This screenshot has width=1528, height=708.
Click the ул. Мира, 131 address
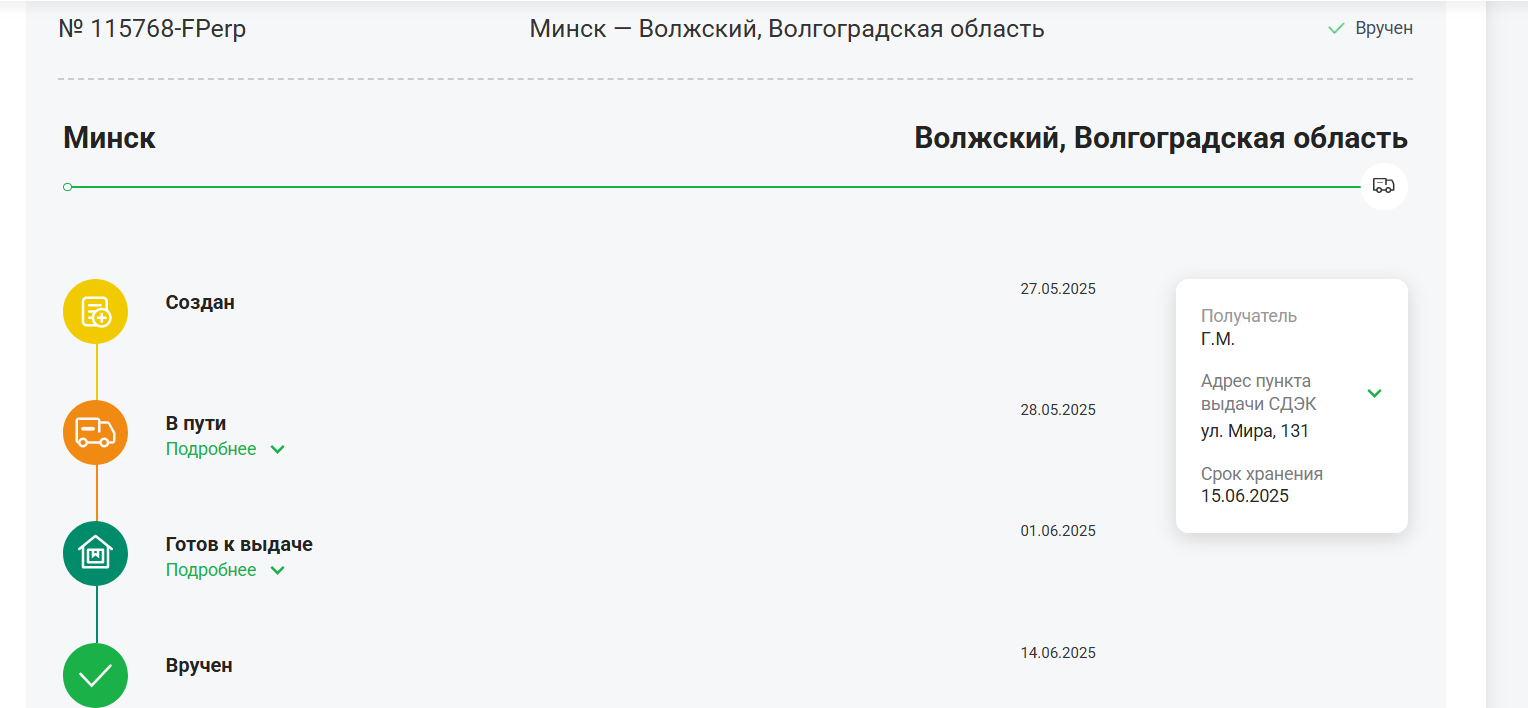[x=1255, y=431]
